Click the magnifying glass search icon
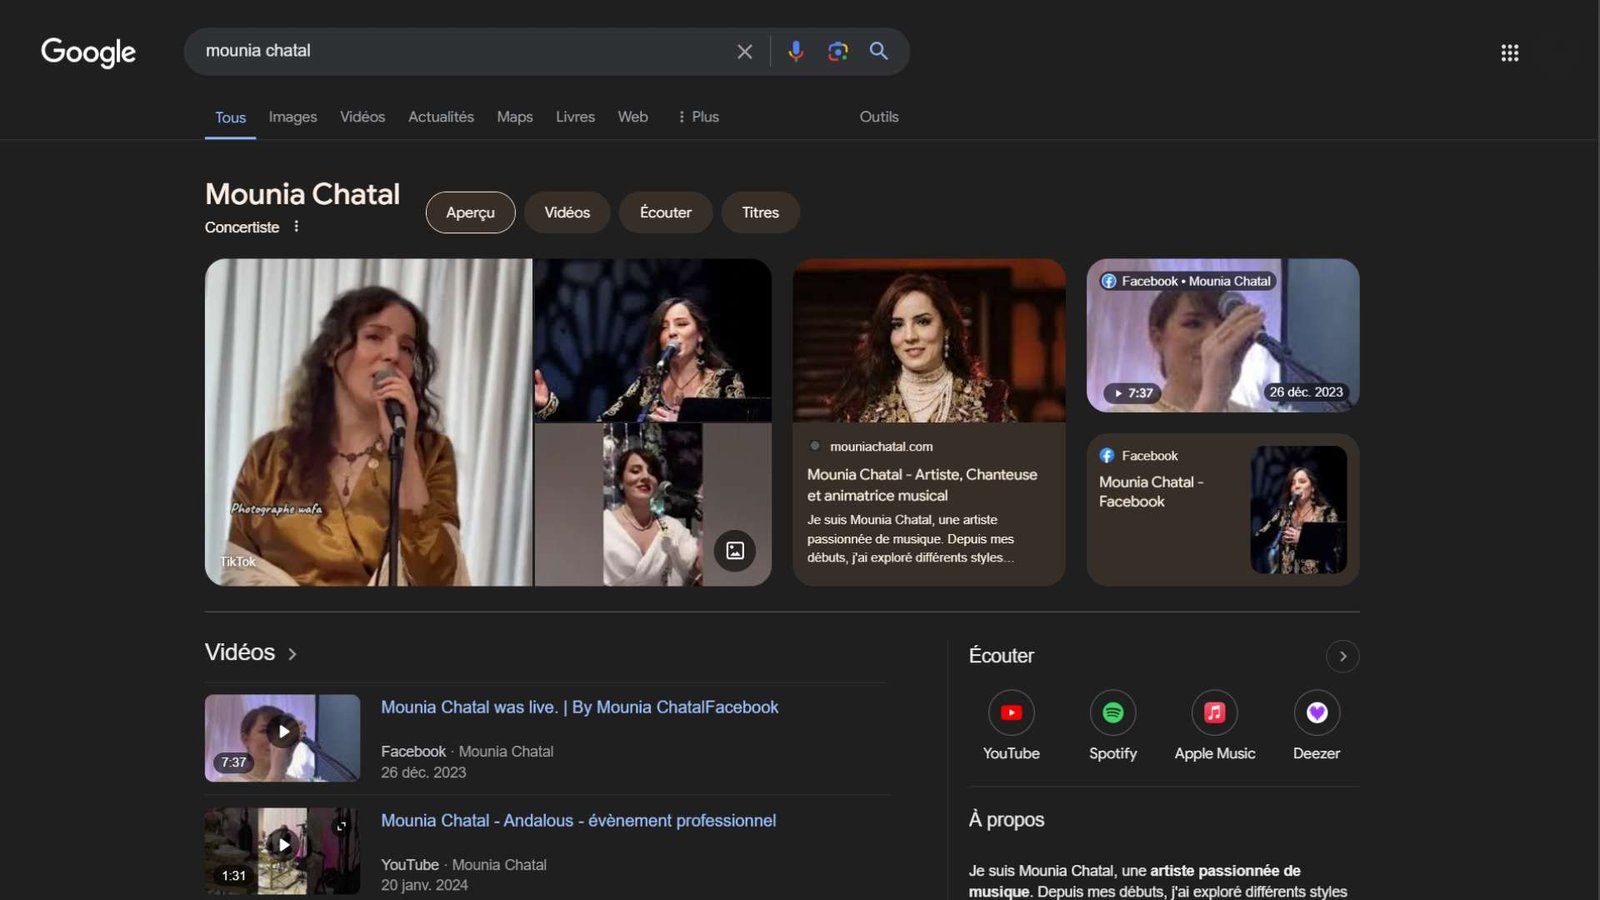 (x=878, y=51)
